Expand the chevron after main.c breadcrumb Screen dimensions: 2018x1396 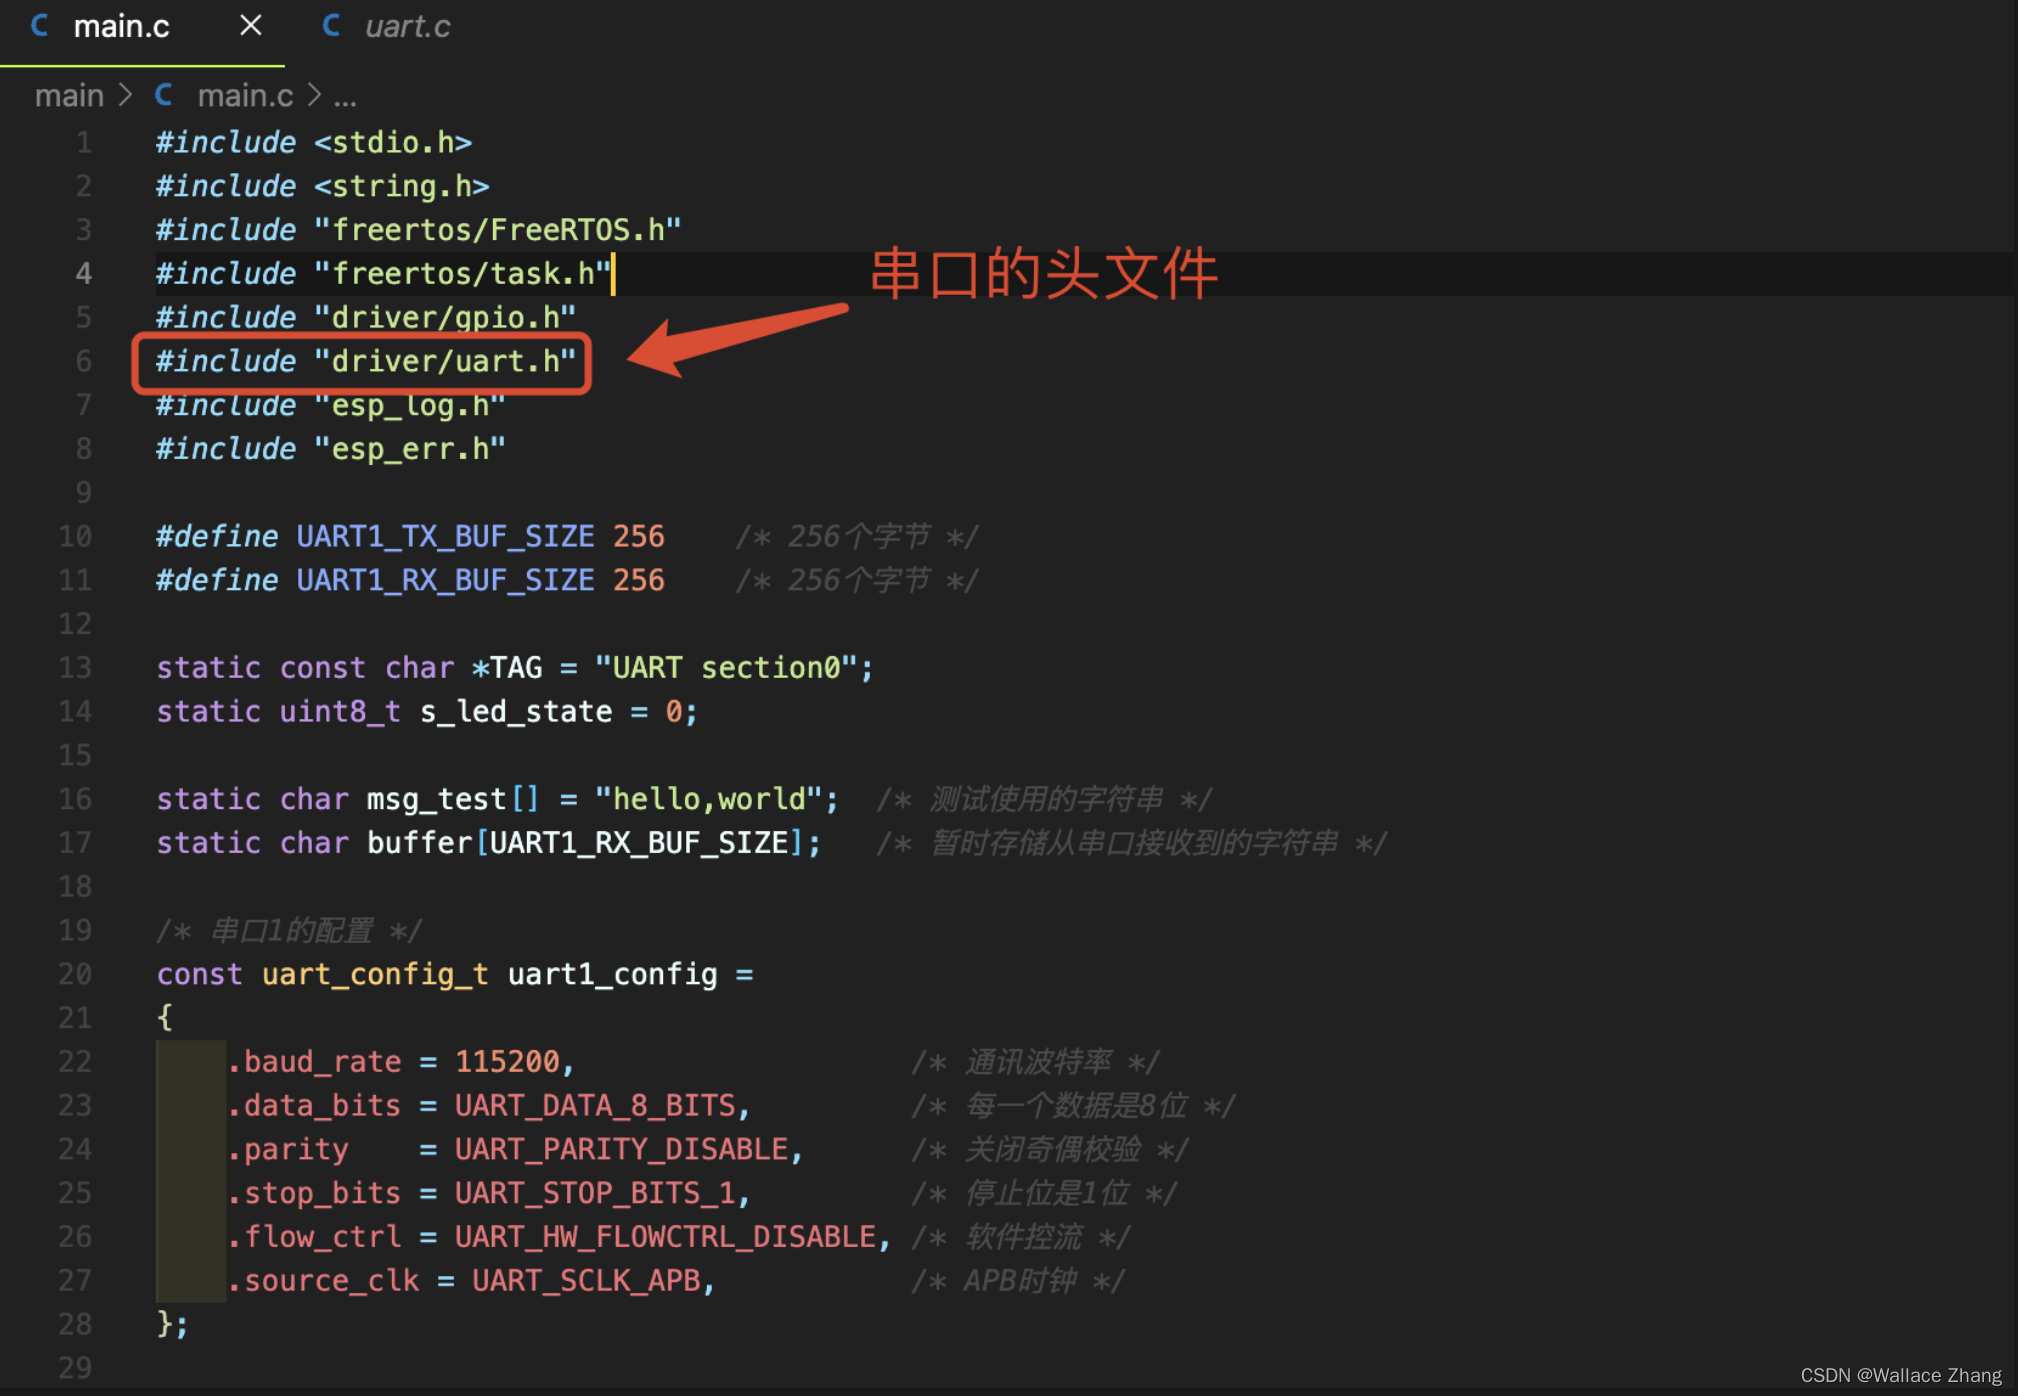tap(314, 95)
